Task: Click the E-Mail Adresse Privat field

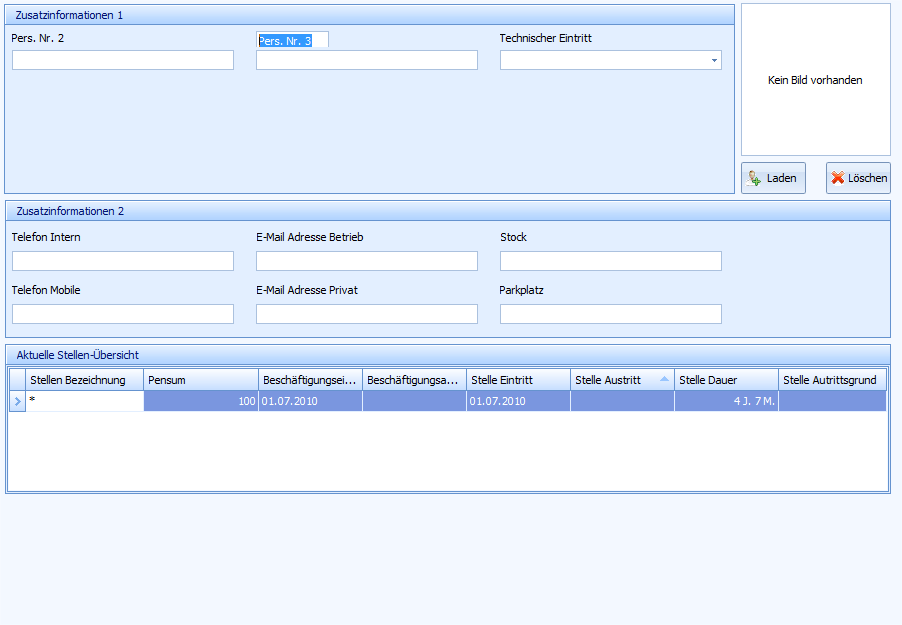Action: pos(366,314)
